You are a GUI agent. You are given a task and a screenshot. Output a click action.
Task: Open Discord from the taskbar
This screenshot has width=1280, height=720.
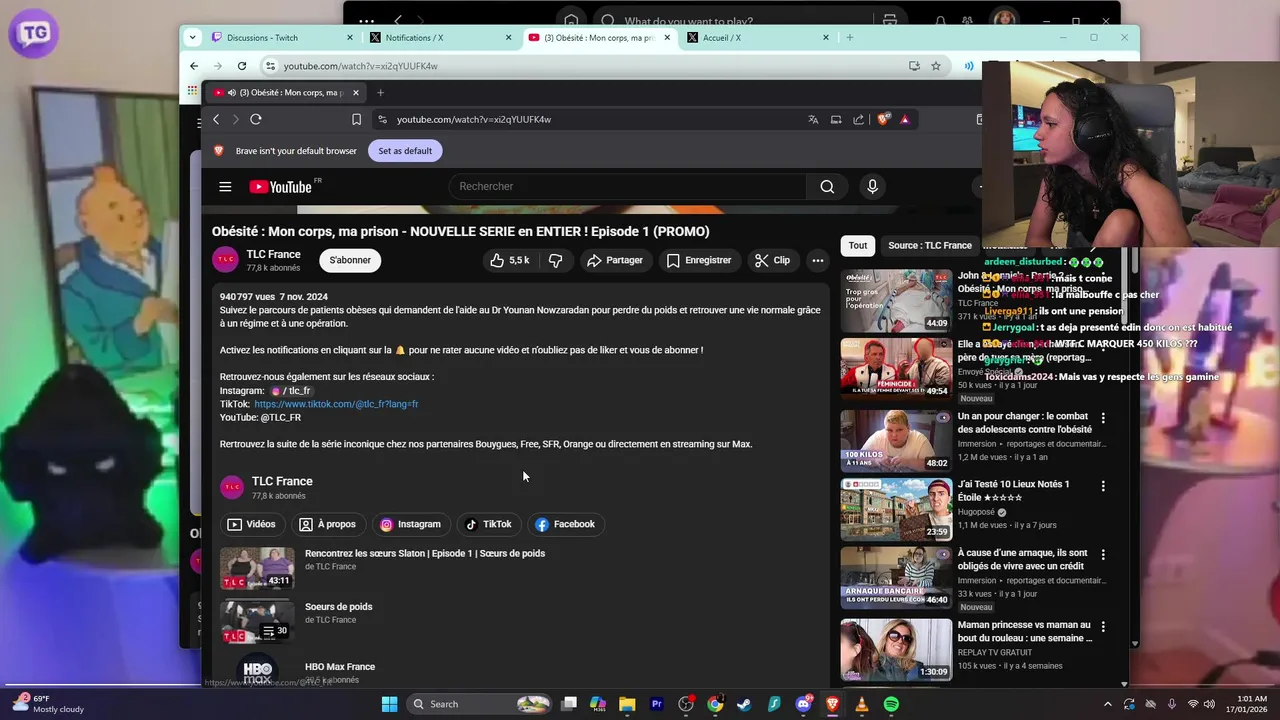(803, 704)
